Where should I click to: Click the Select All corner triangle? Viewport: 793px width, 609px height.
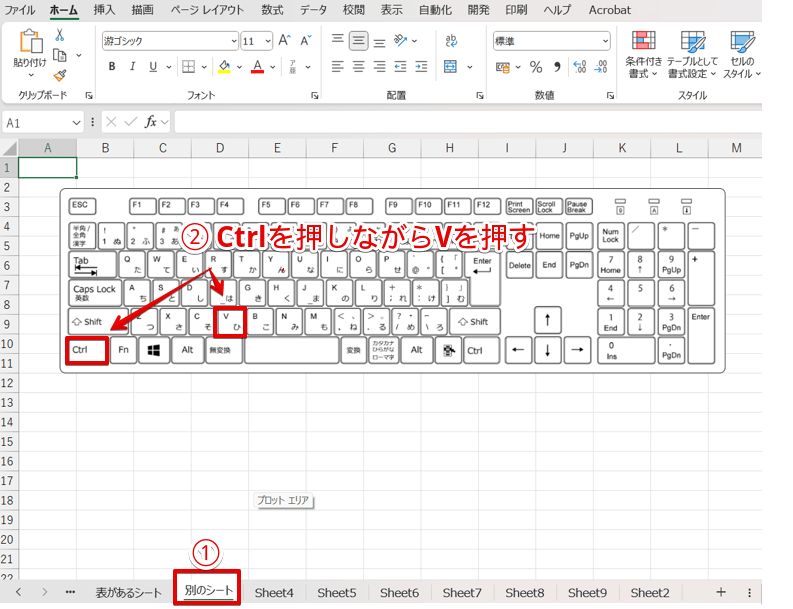click(x=9, y=148)
